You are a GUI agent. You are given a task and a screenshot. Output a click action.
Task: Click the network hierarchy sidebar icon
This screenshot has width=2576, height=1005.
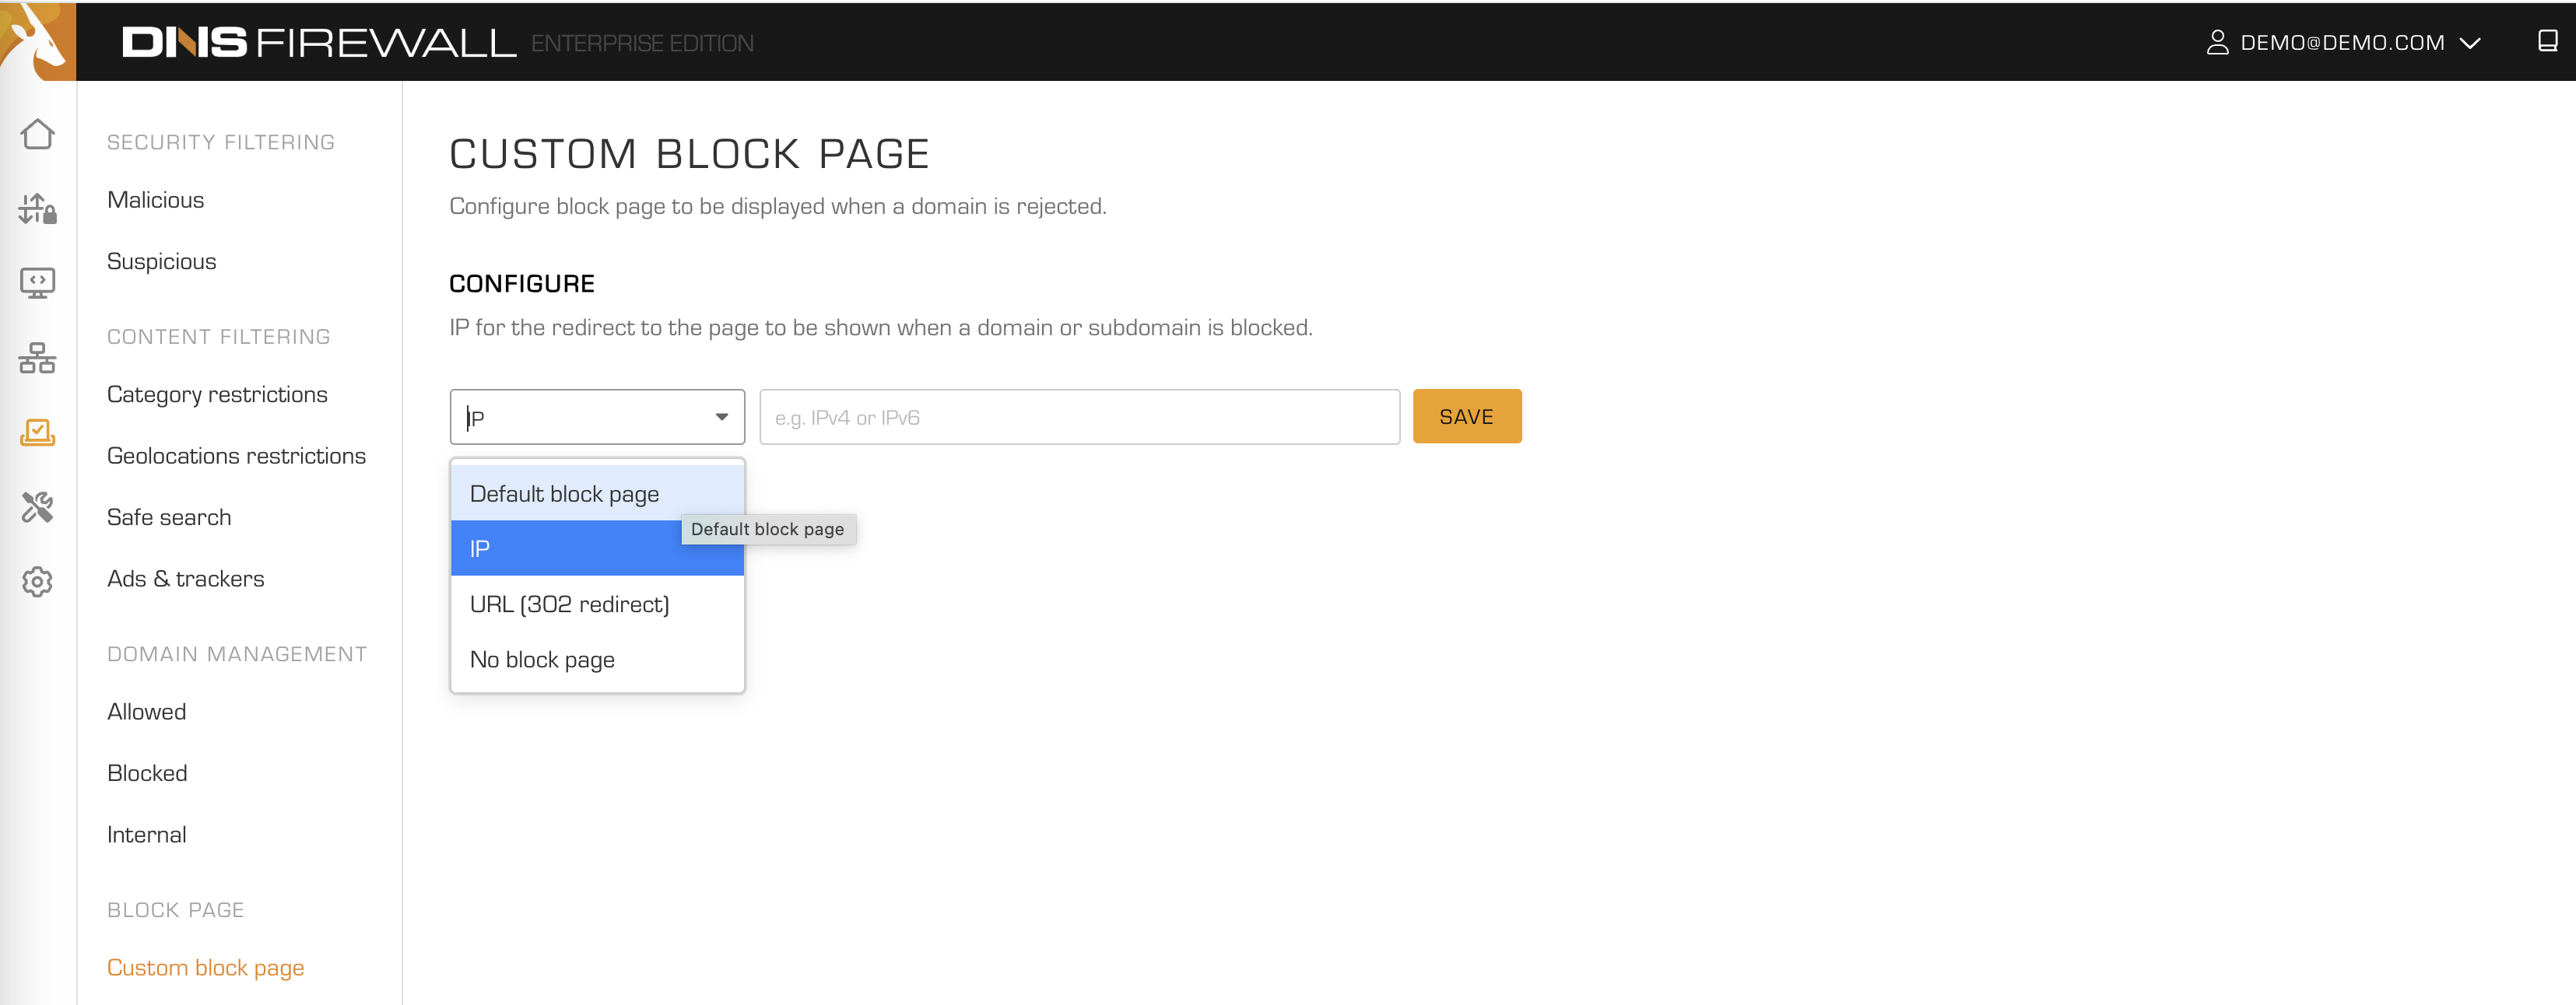click(x=37, y=358)
